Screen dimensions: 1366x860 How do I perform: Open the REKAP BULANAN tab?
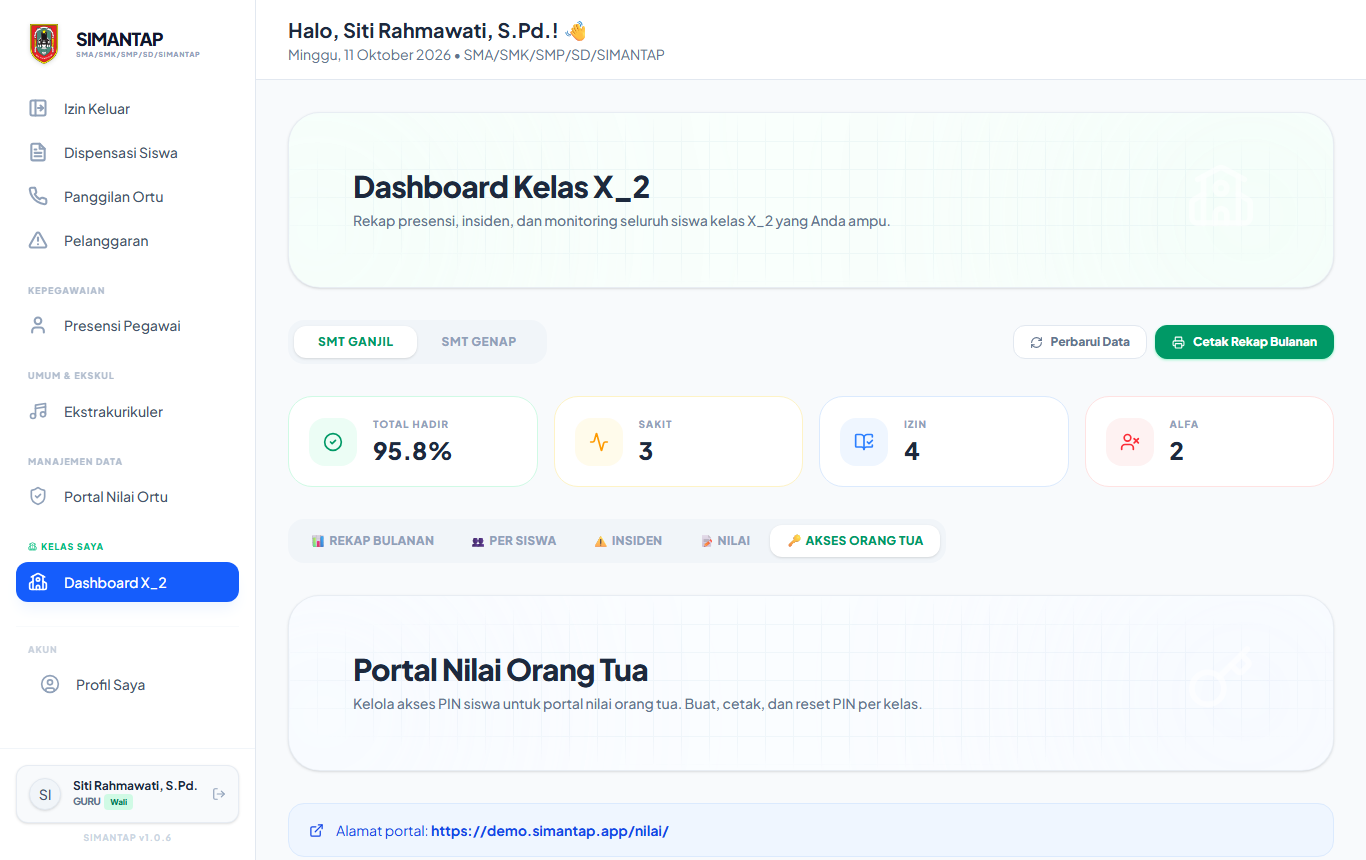tap(373, 541)
